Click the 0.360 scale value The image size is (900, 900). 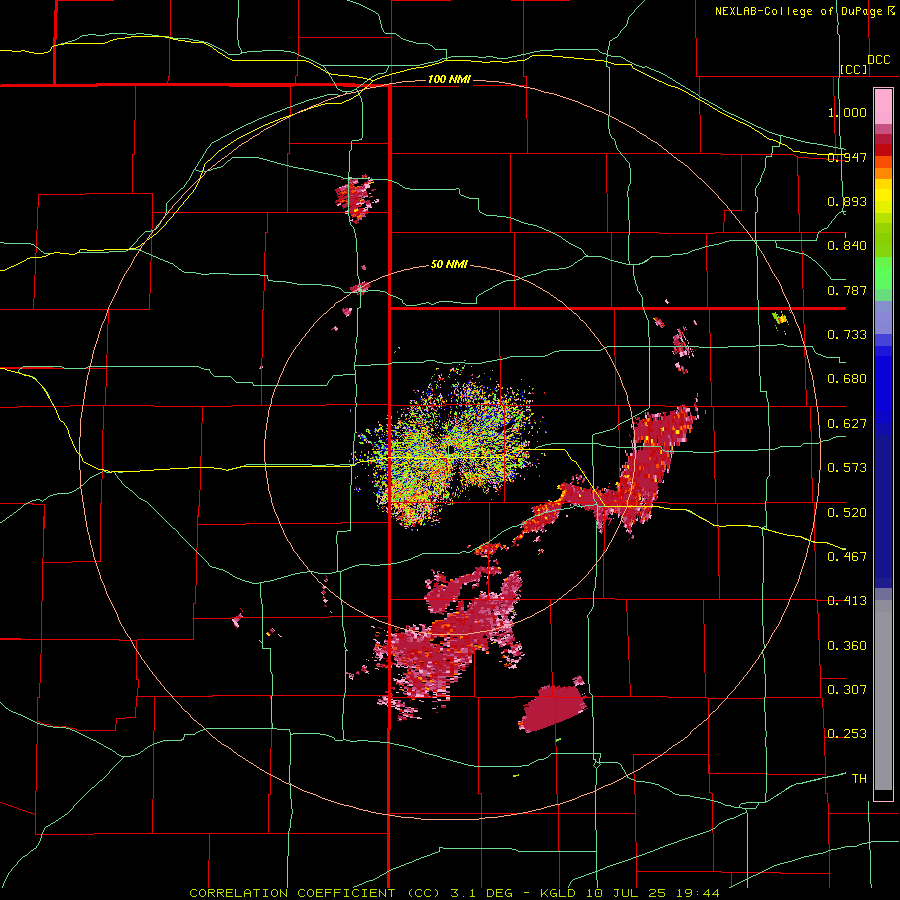pyautogui.click(x=847, y=645)
